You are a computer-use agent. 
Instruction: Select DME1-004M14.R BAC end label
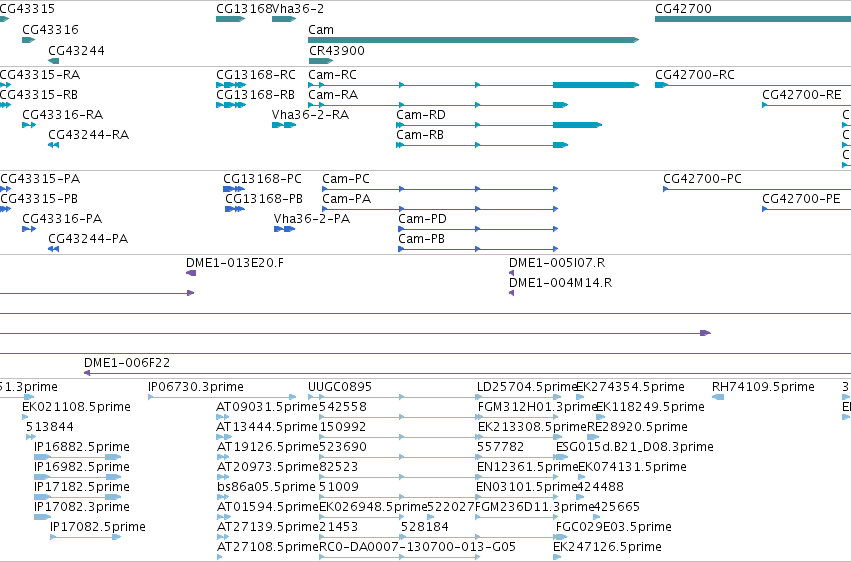coord(560,283)
